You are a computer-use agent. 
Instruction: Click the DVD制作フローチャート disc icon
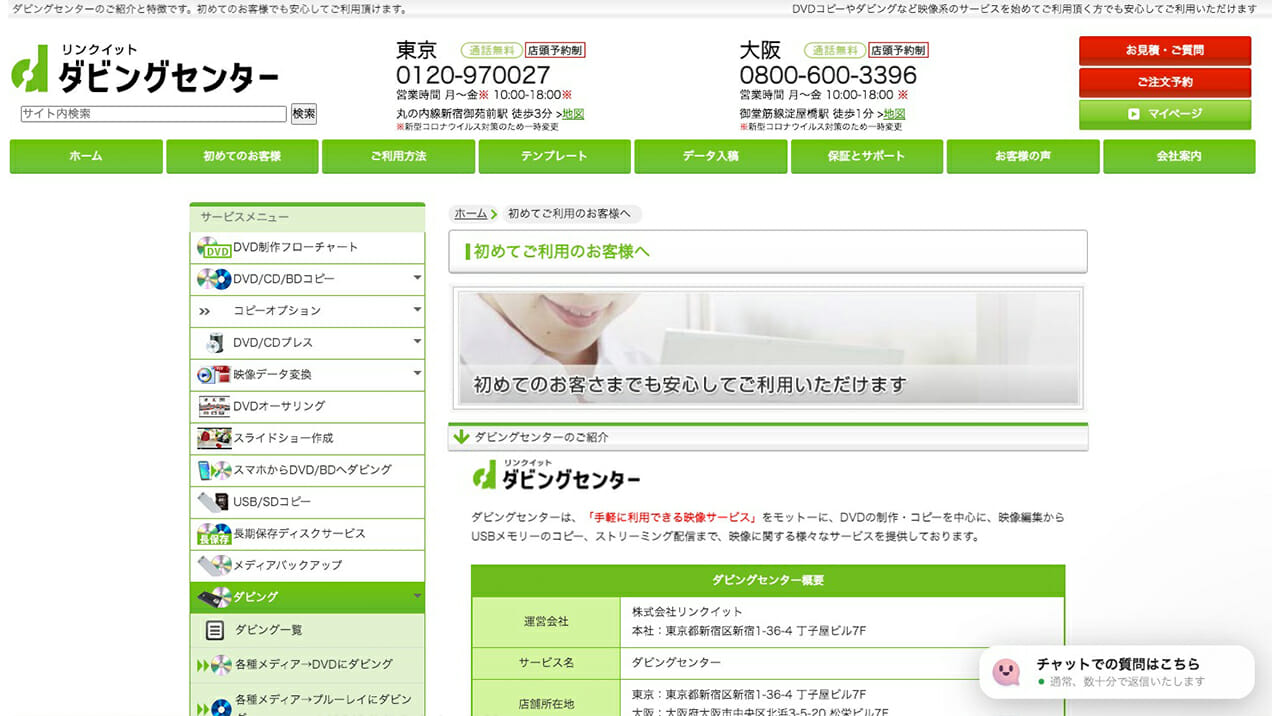click(213, 247)
